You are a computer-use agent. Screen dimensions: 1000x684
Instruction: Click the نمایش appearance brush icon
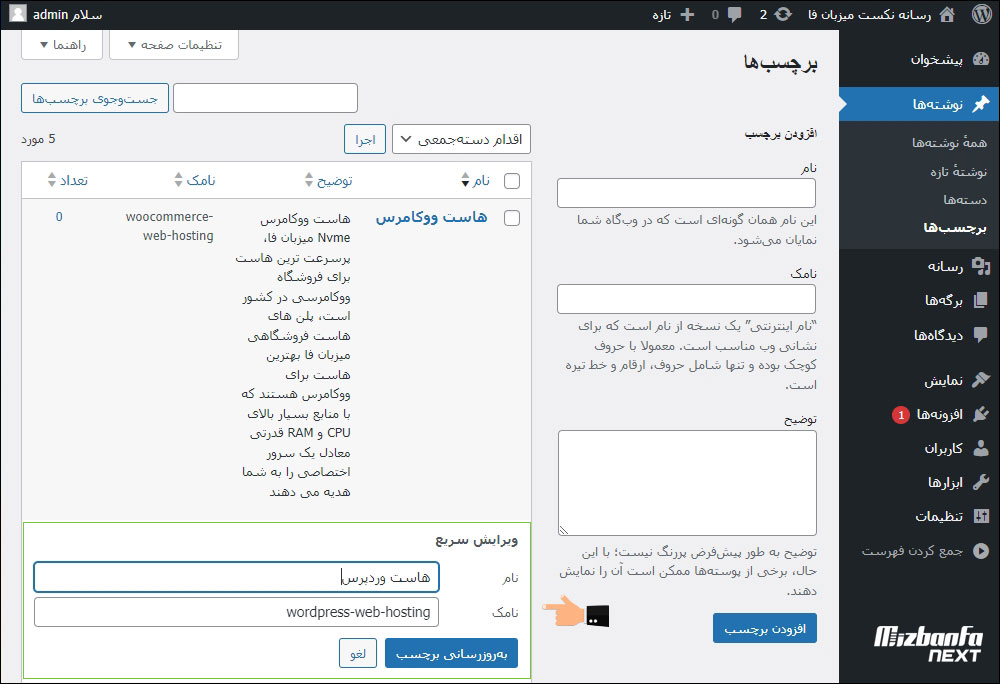(981, 380)
